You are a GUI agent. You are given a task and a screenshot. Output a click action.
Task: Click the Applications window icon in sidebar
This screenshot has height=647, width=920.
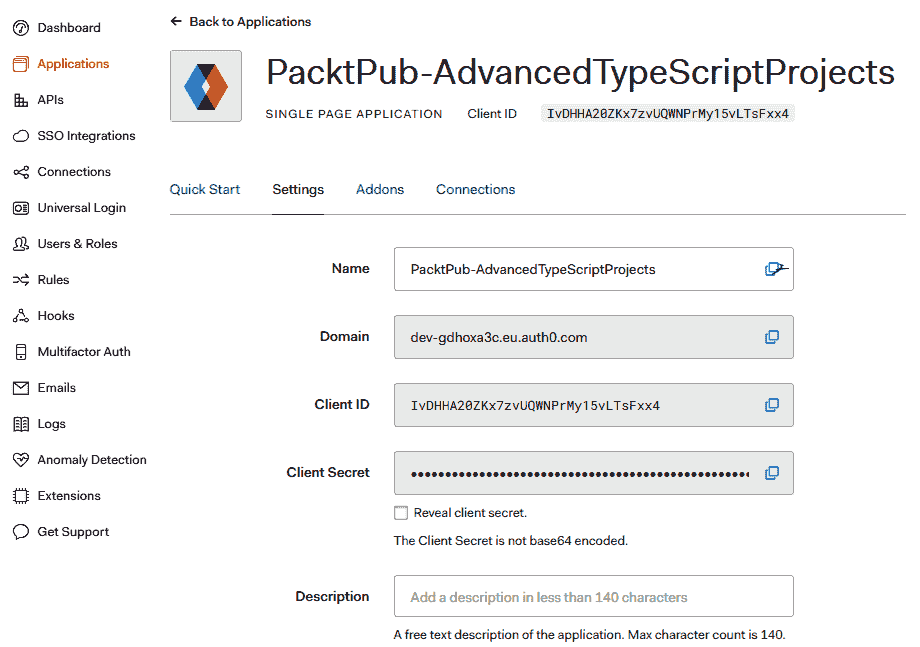[21, 64]
